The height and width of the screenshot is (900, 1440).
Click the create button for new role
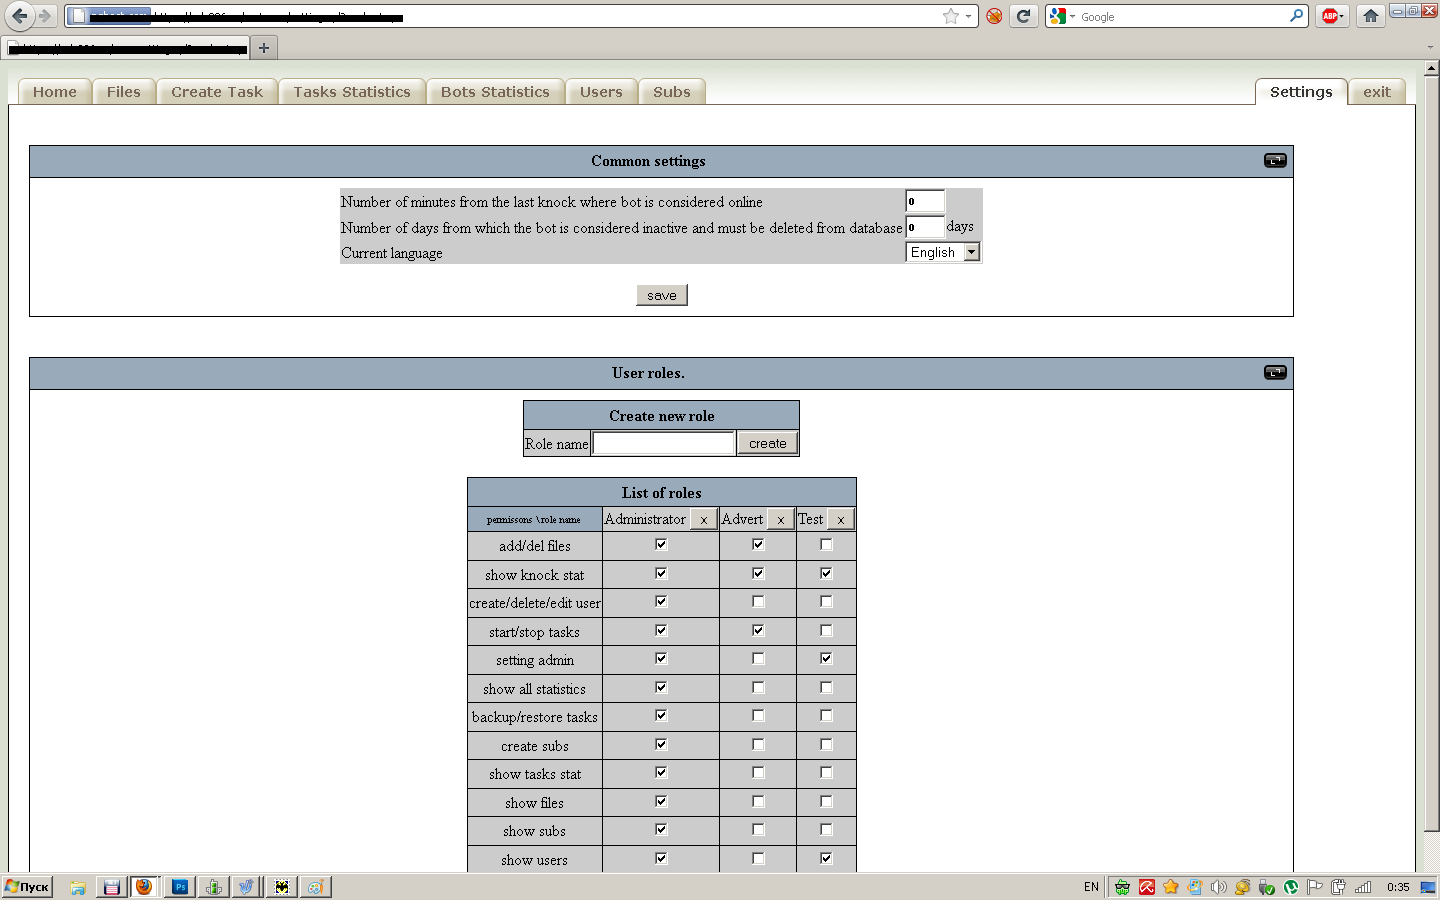[x=767, y=443]
